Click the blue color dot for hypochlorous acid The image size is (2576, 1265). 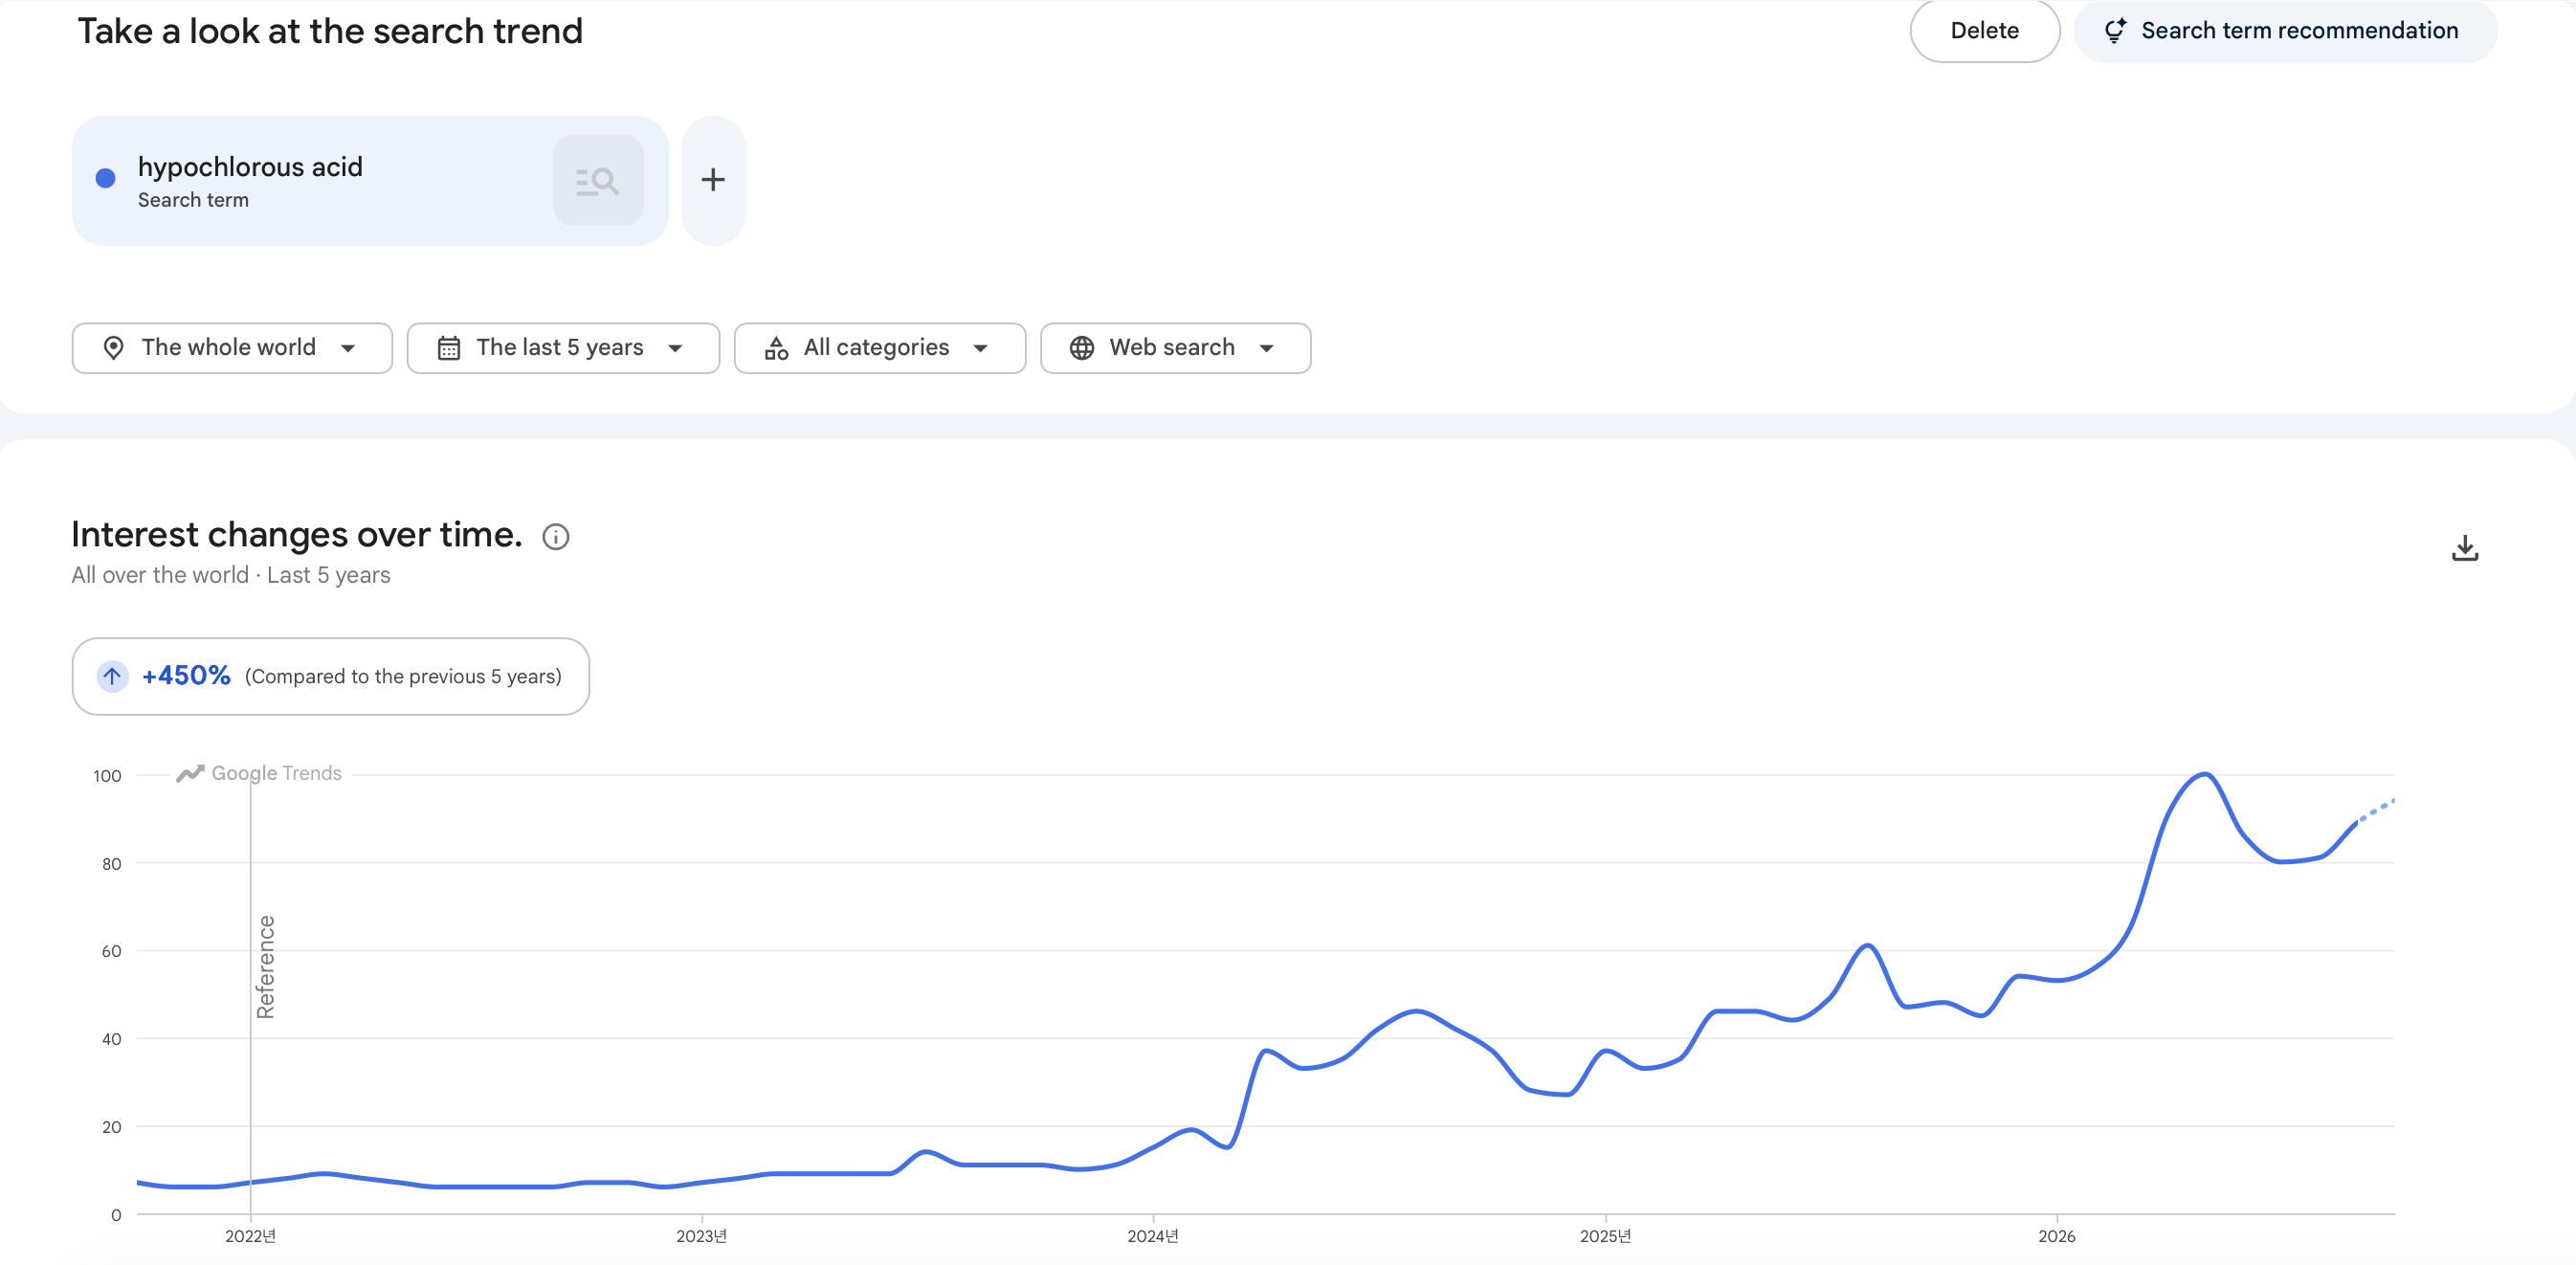tap(105, 179)
